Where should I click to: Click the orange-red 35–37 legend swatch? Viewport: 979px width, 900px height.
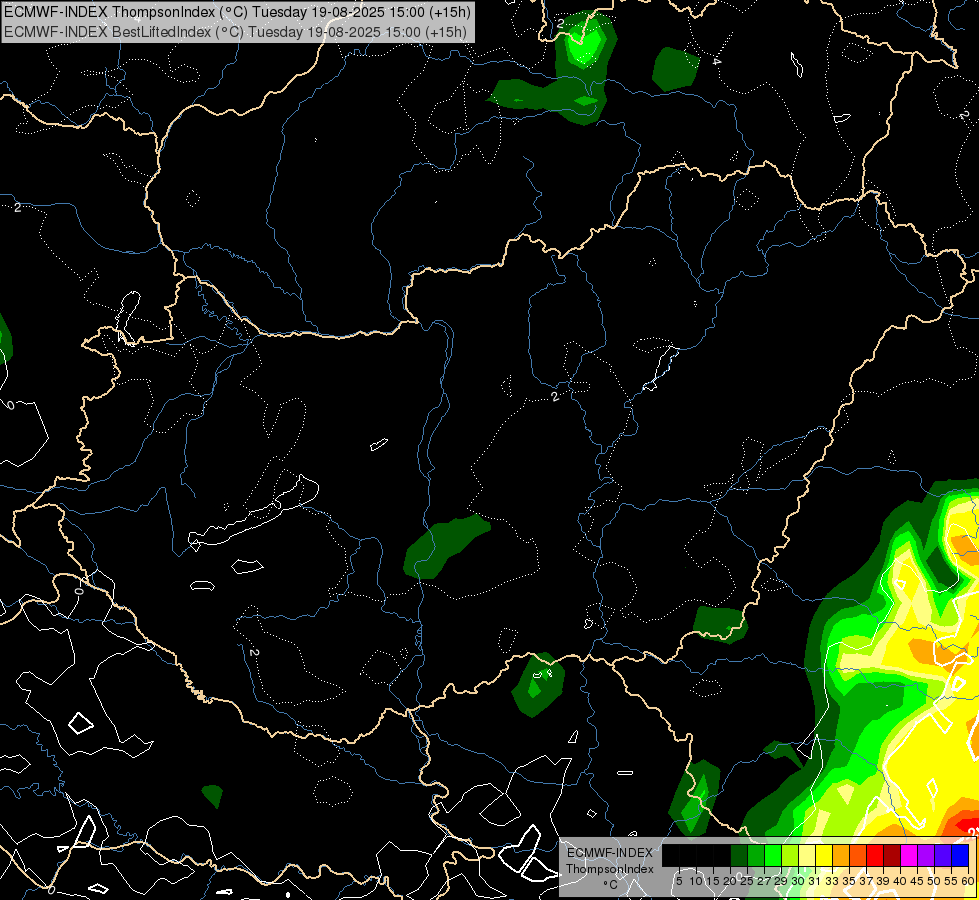[x=858, y=856]
